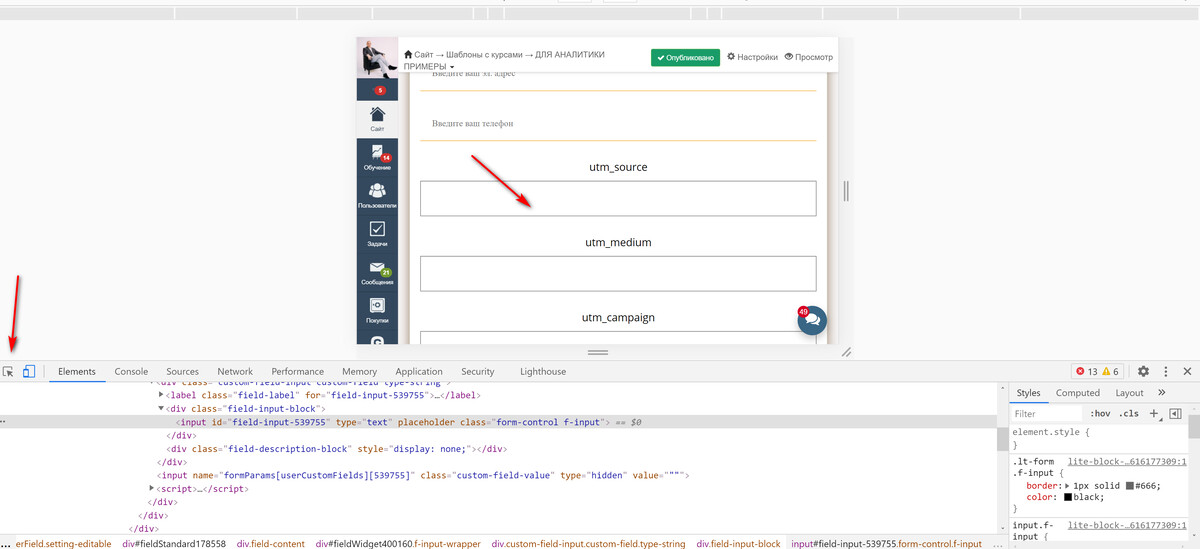Open the Задачи sidebar icon
1200x549 pixels.
[x=377, y=234]
